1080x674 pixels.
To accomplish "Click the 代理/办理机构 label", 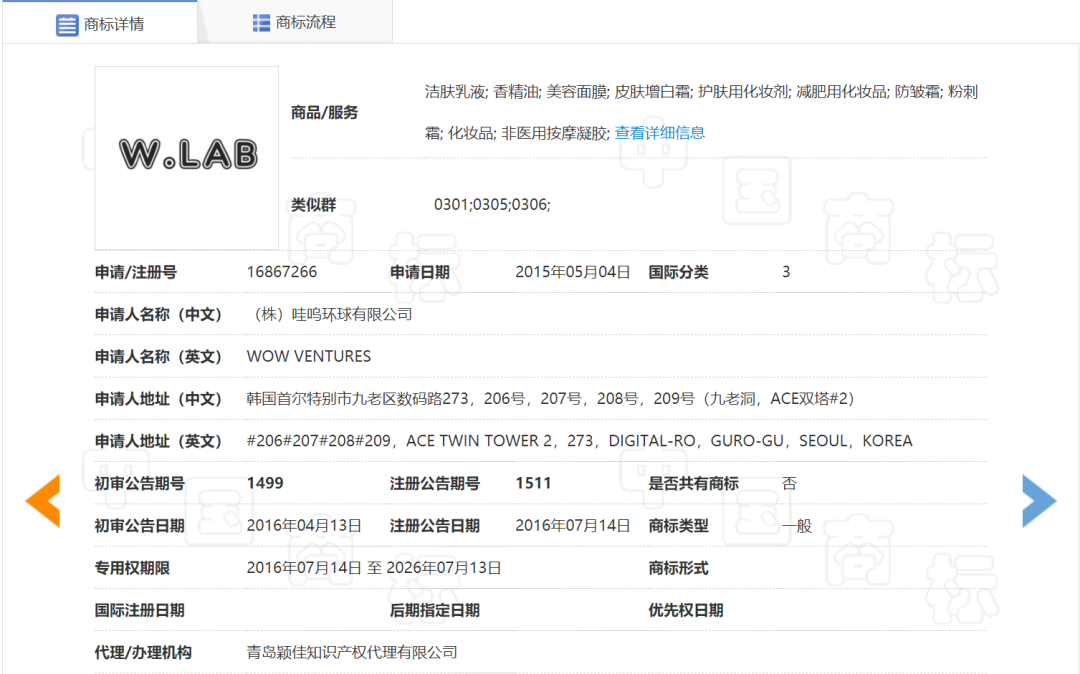I will pyautogui.click(x=143, y=652).
